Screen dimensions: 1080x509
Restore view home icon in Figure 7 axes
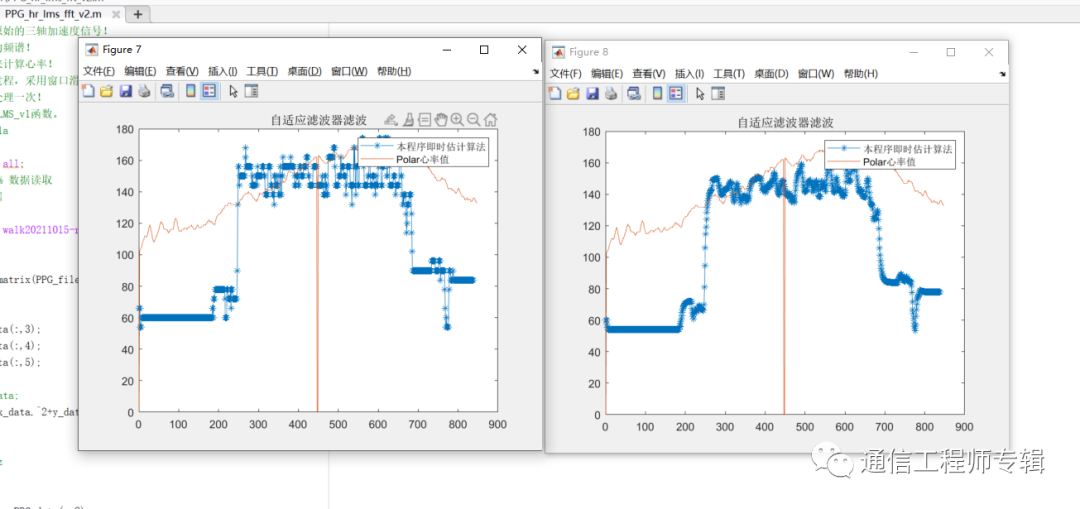490,120
